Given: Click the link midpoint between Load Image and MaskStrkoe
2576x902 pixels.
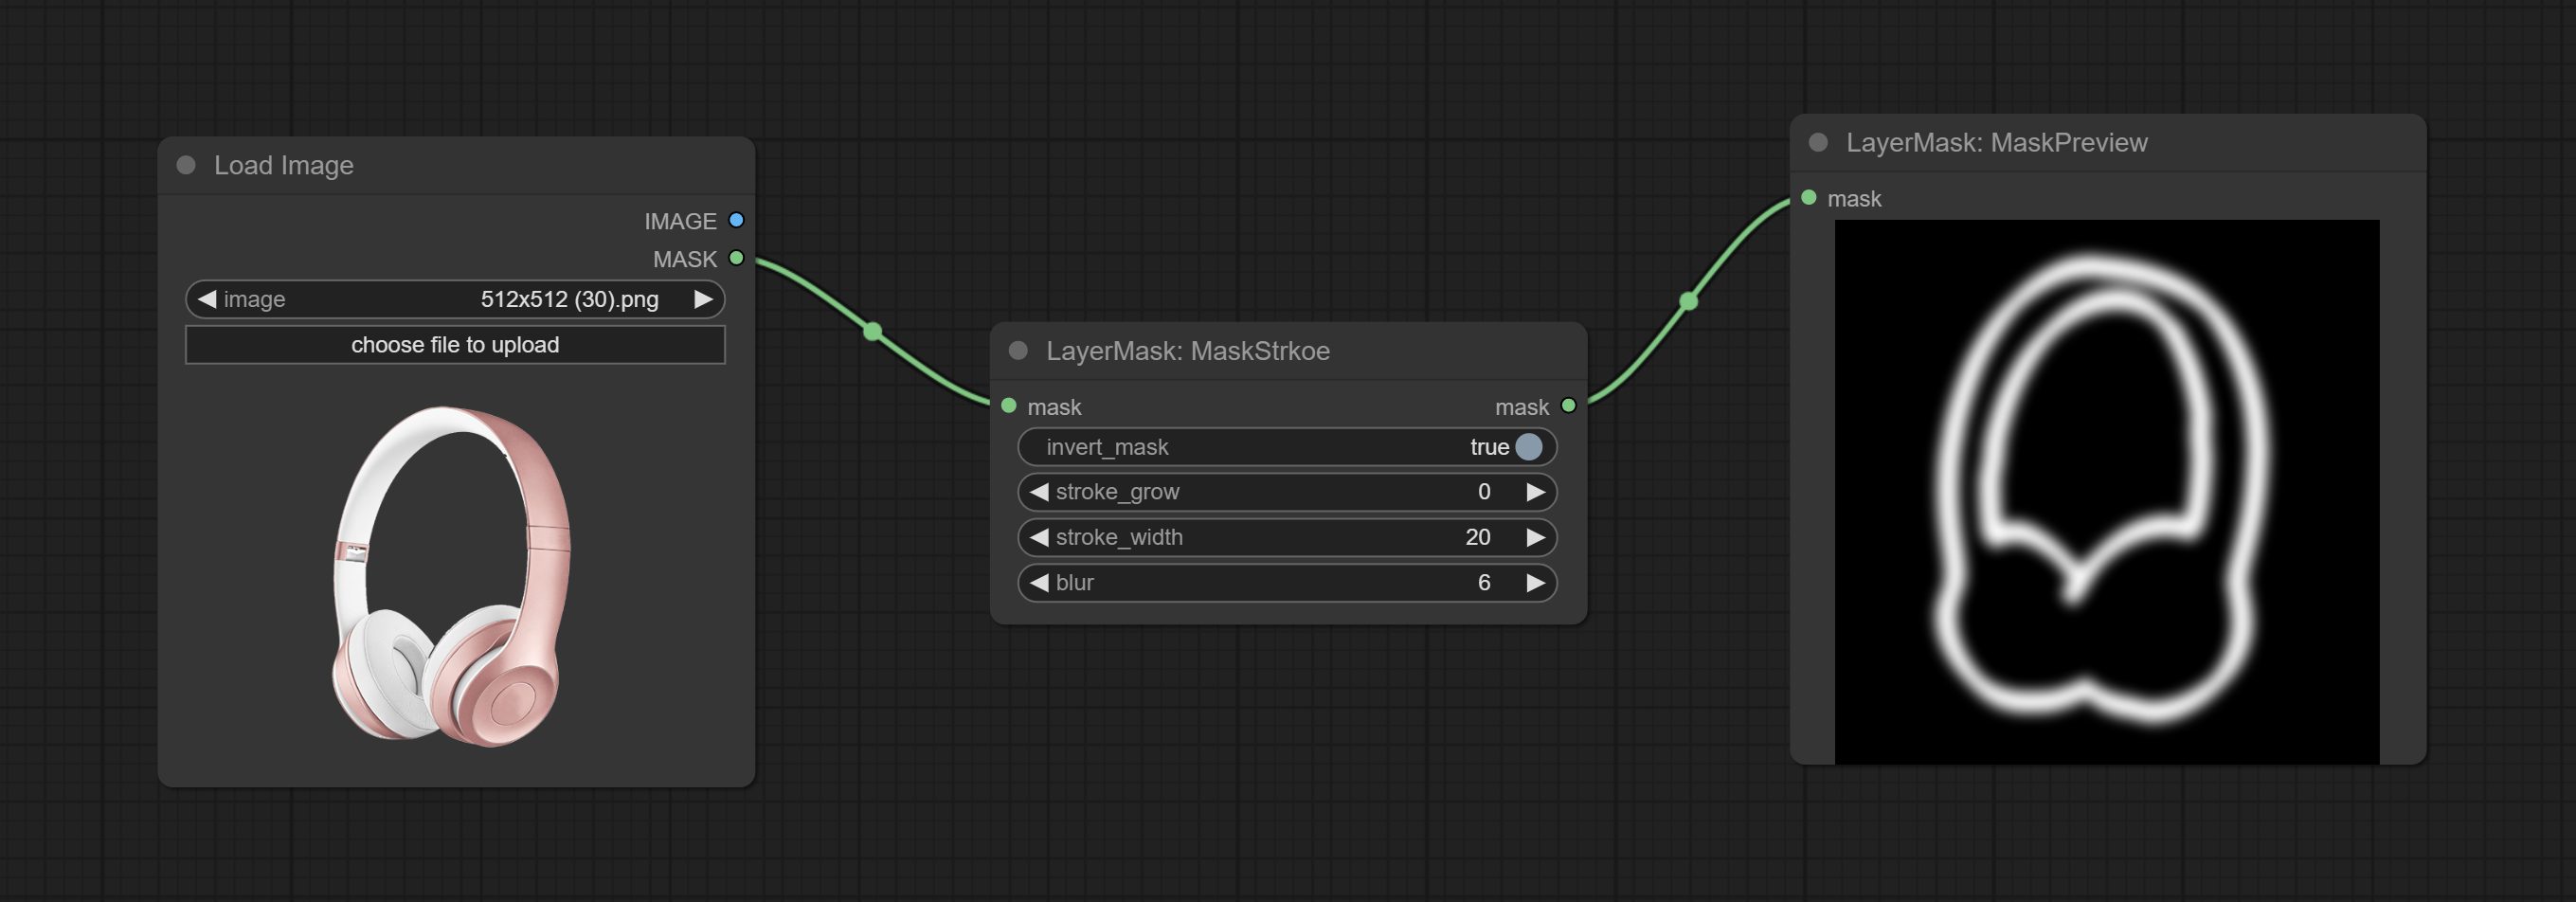Looking at the screenshot, I should pyautogui.click(x=872, y=331).
